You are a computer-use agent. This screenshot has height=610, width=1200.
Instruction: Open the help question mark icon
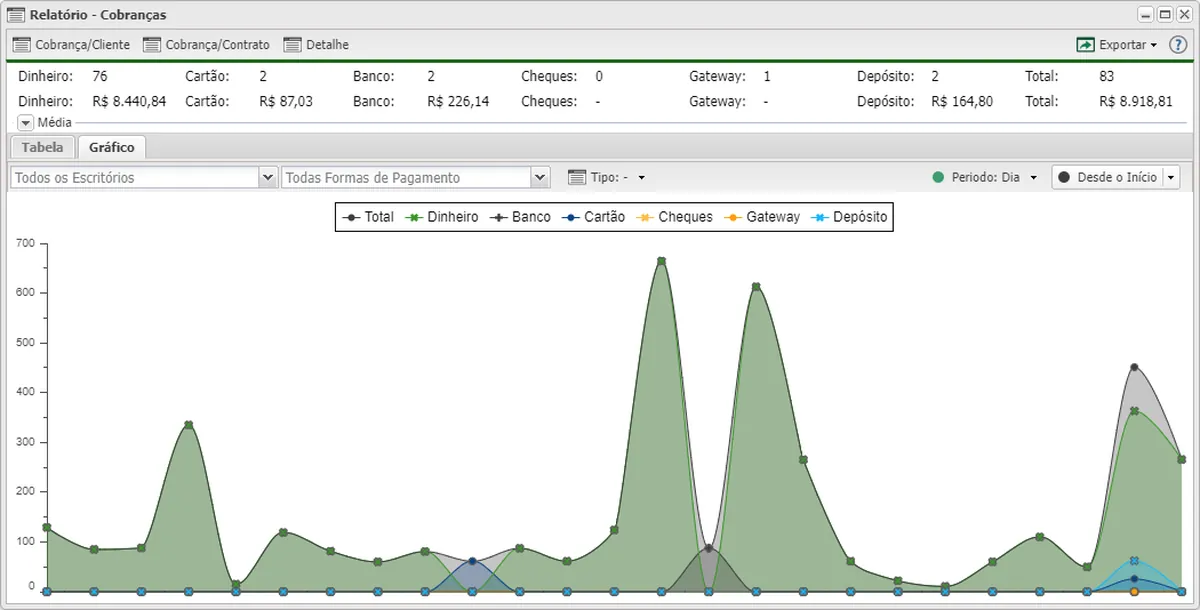[x=1178, y=45]
